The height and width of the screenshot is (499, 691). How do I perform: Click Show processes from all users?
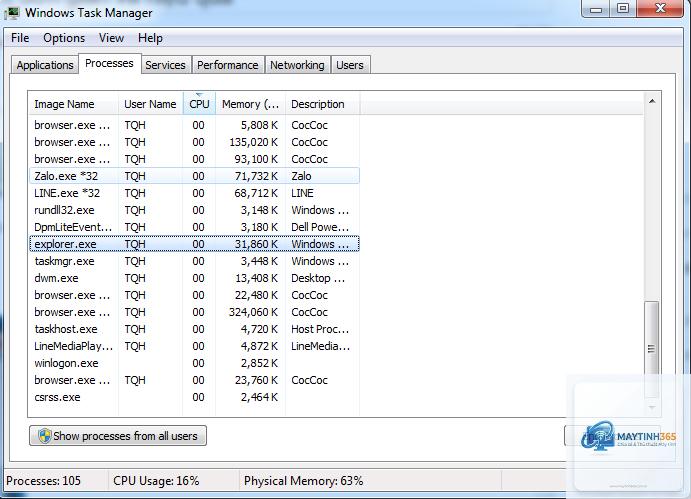coord(118,436)
